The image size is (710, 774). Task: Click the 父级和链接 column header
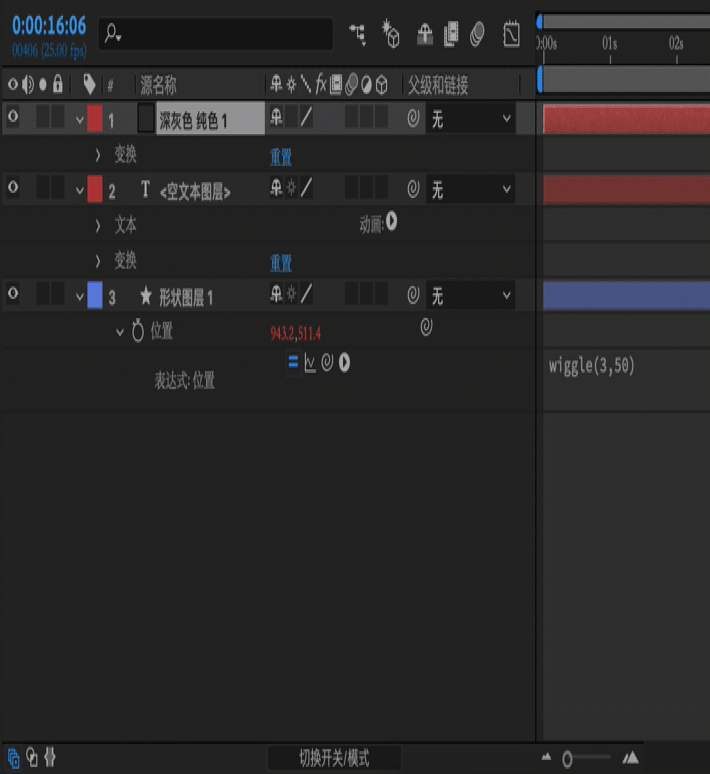[x=438, y=85]
